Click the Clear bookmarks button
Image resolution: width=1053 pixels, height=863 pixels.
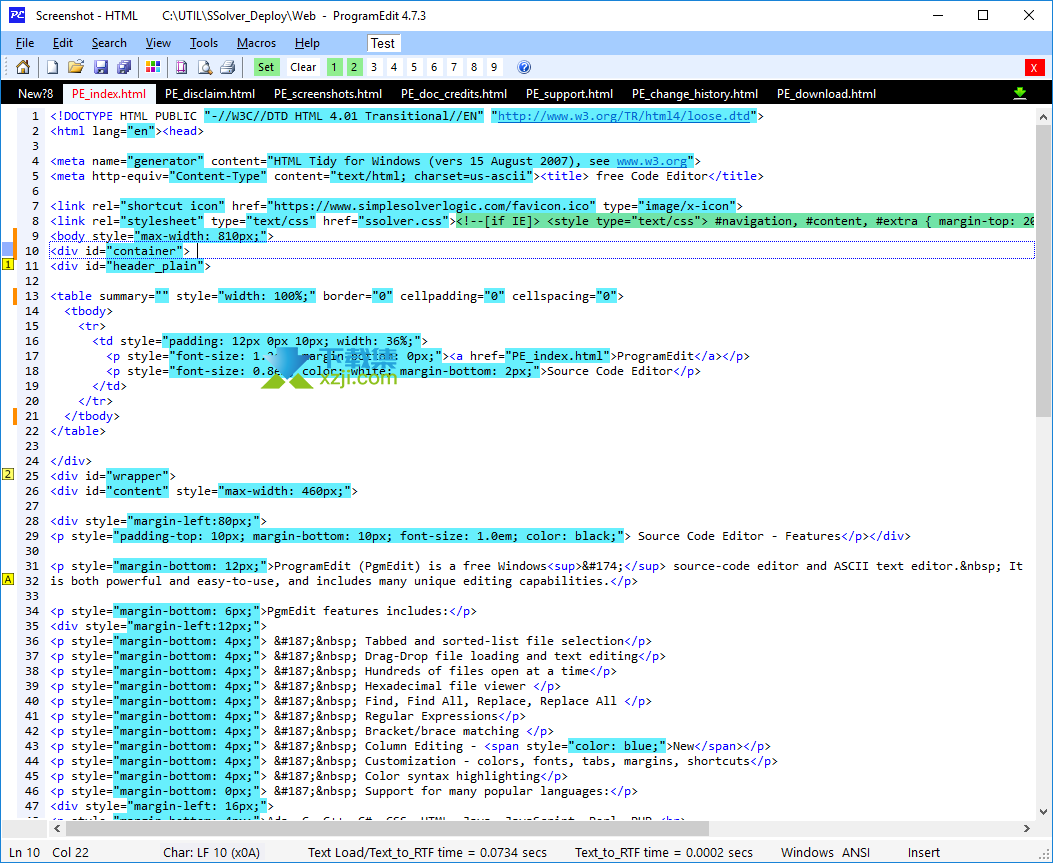pyautogui.click(x=303, y=67)
